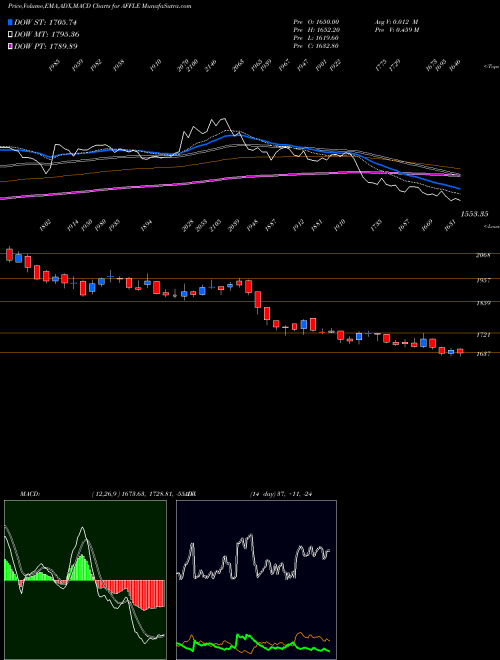This screenshot has width=500, height=660.
Task: Click the top high label 2146
Action: click(210, 65)
